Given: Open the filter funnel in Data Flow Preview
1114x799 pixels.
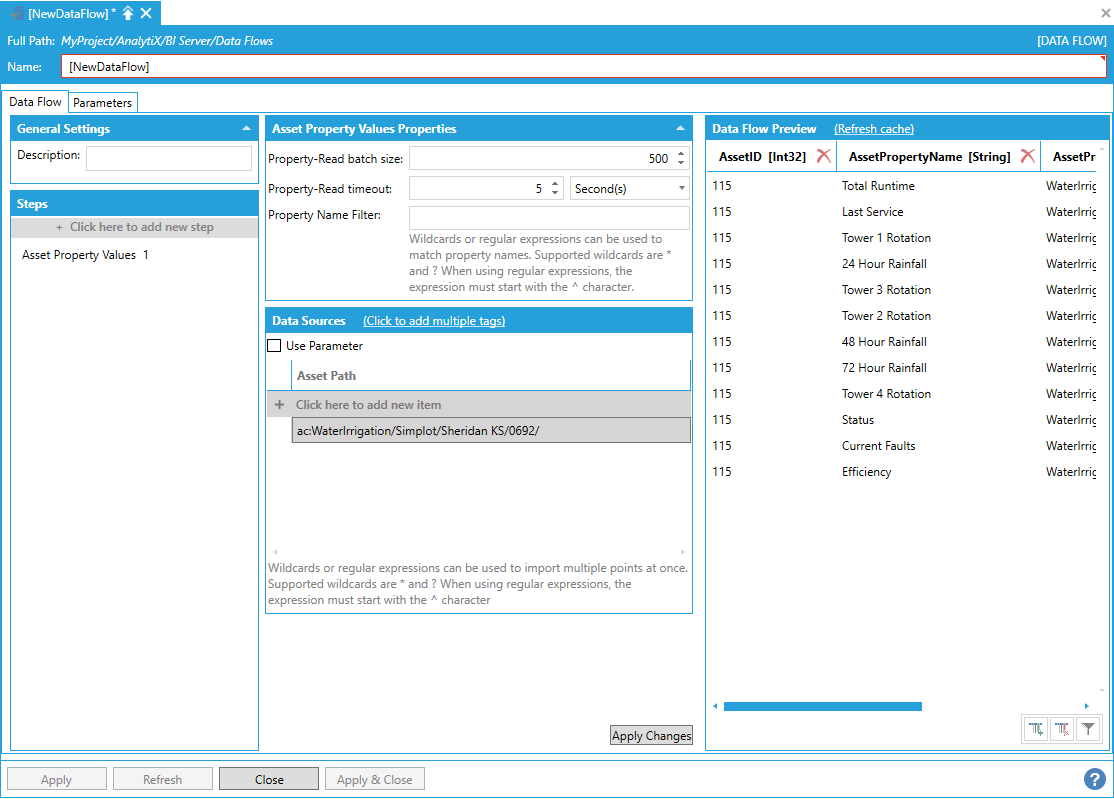Looking at the screenshot, I should (x=1088, y=730).
